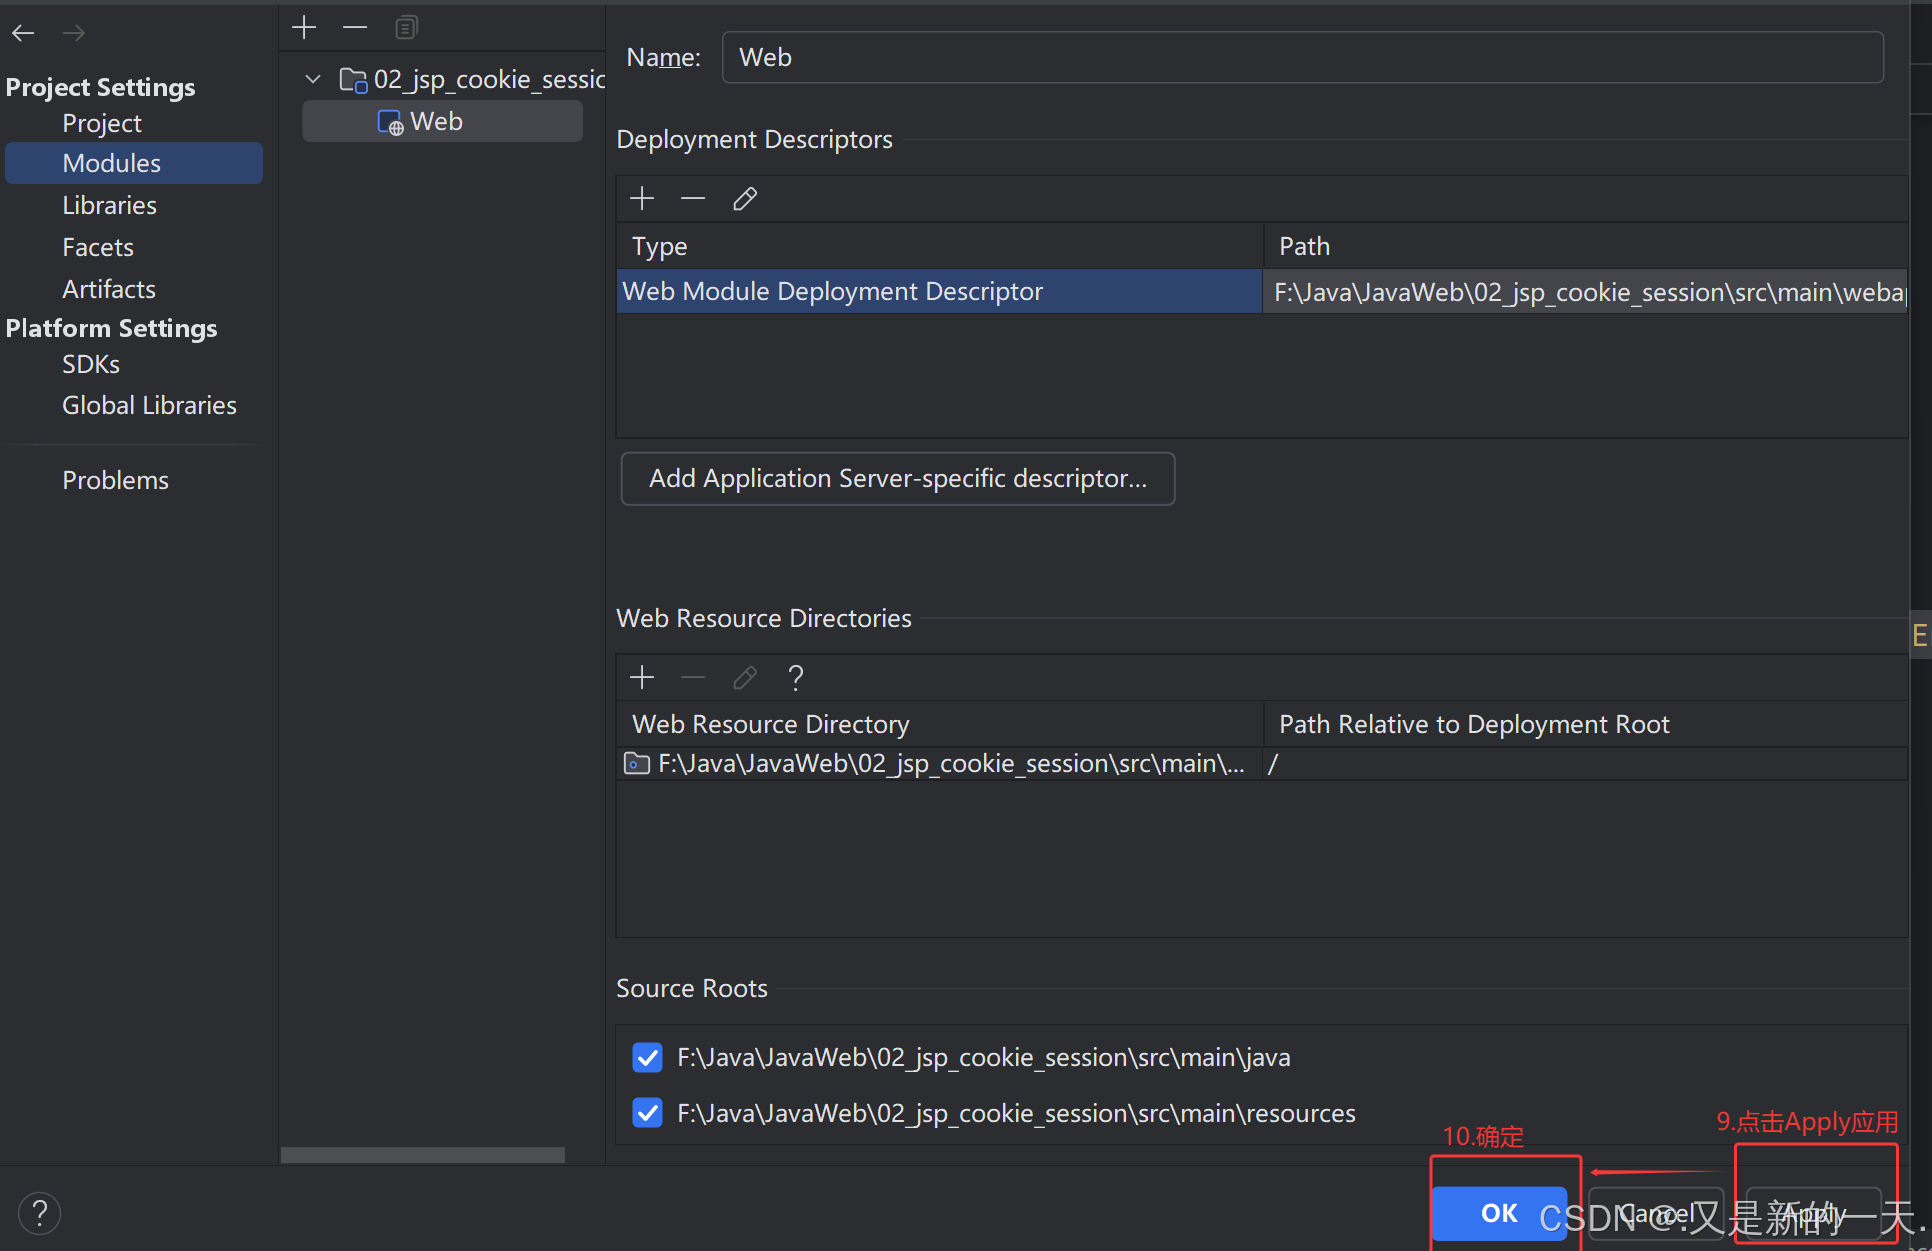Viewport: 1932px width, 1251px height.
Task: Click Add Application Server-specific descriptor button
Action: click(897, 478)
